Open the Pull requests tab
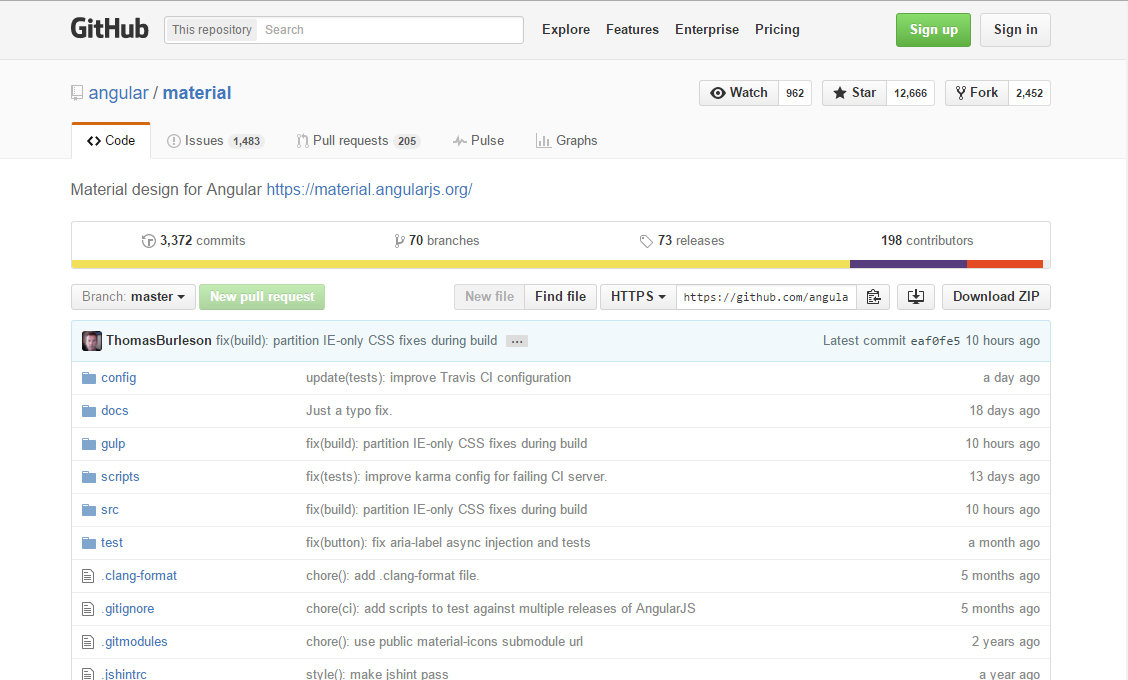 click(x=358, y=141)
